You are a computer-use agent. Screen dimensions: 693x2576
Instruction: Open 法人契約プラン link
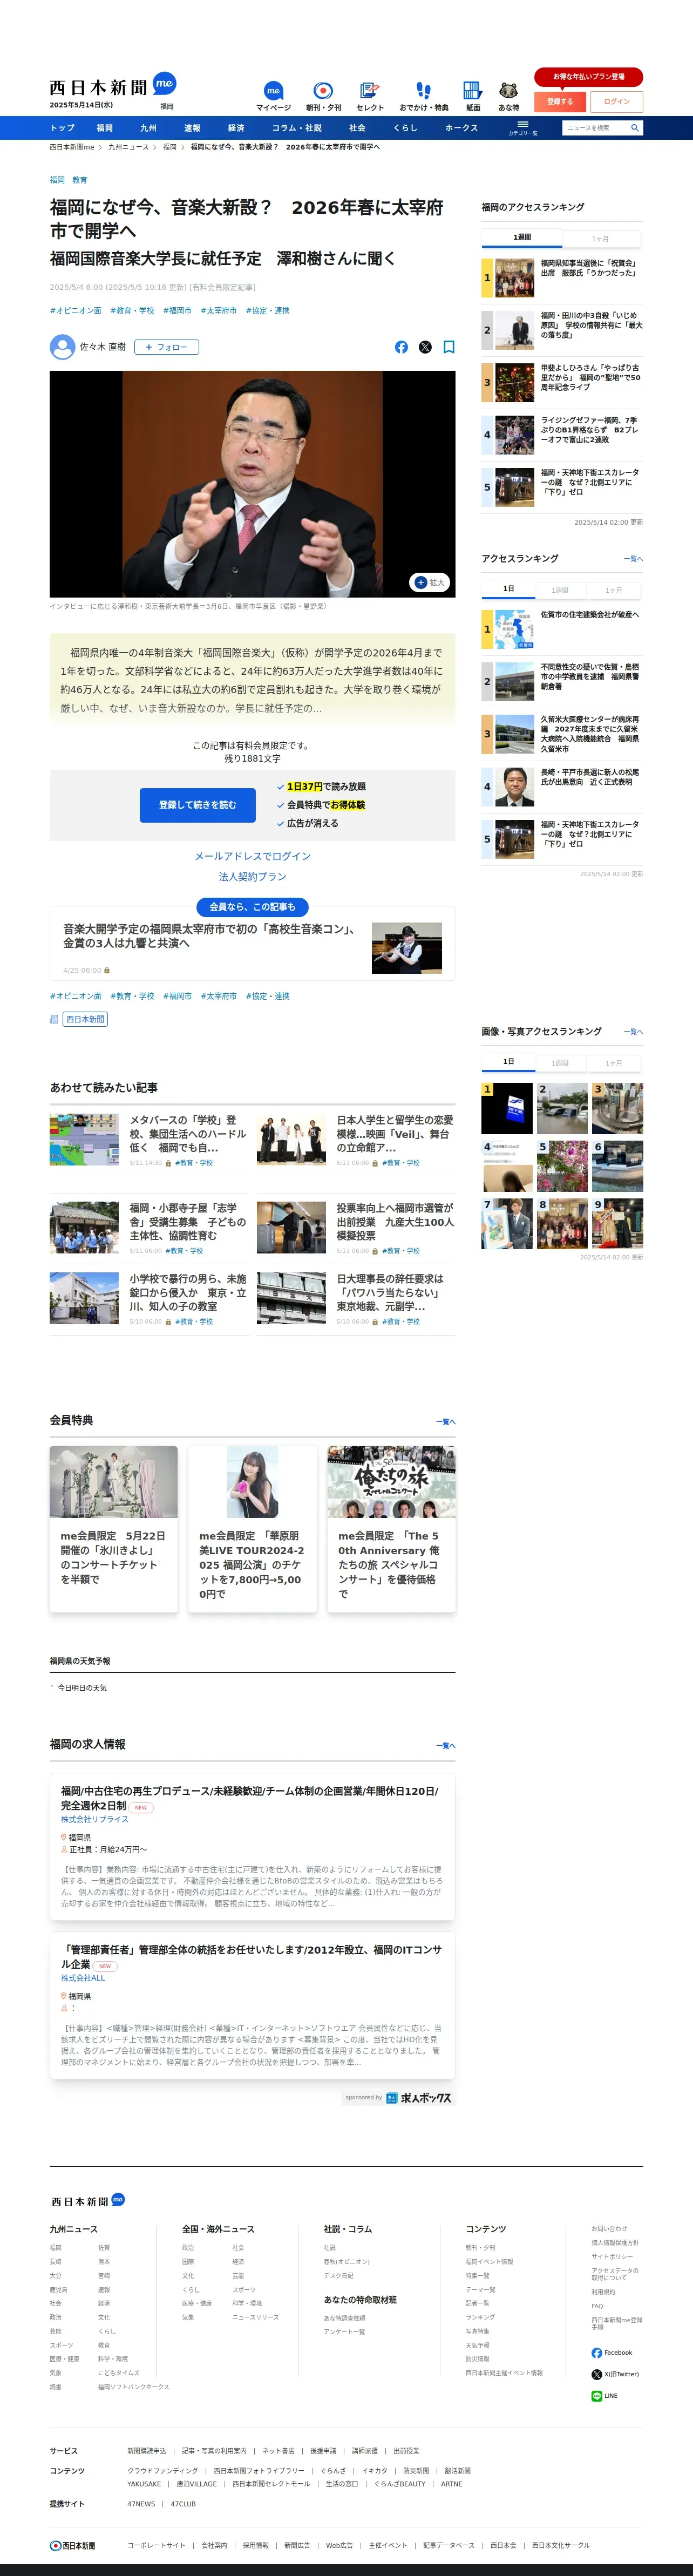(x=252, y=877)
